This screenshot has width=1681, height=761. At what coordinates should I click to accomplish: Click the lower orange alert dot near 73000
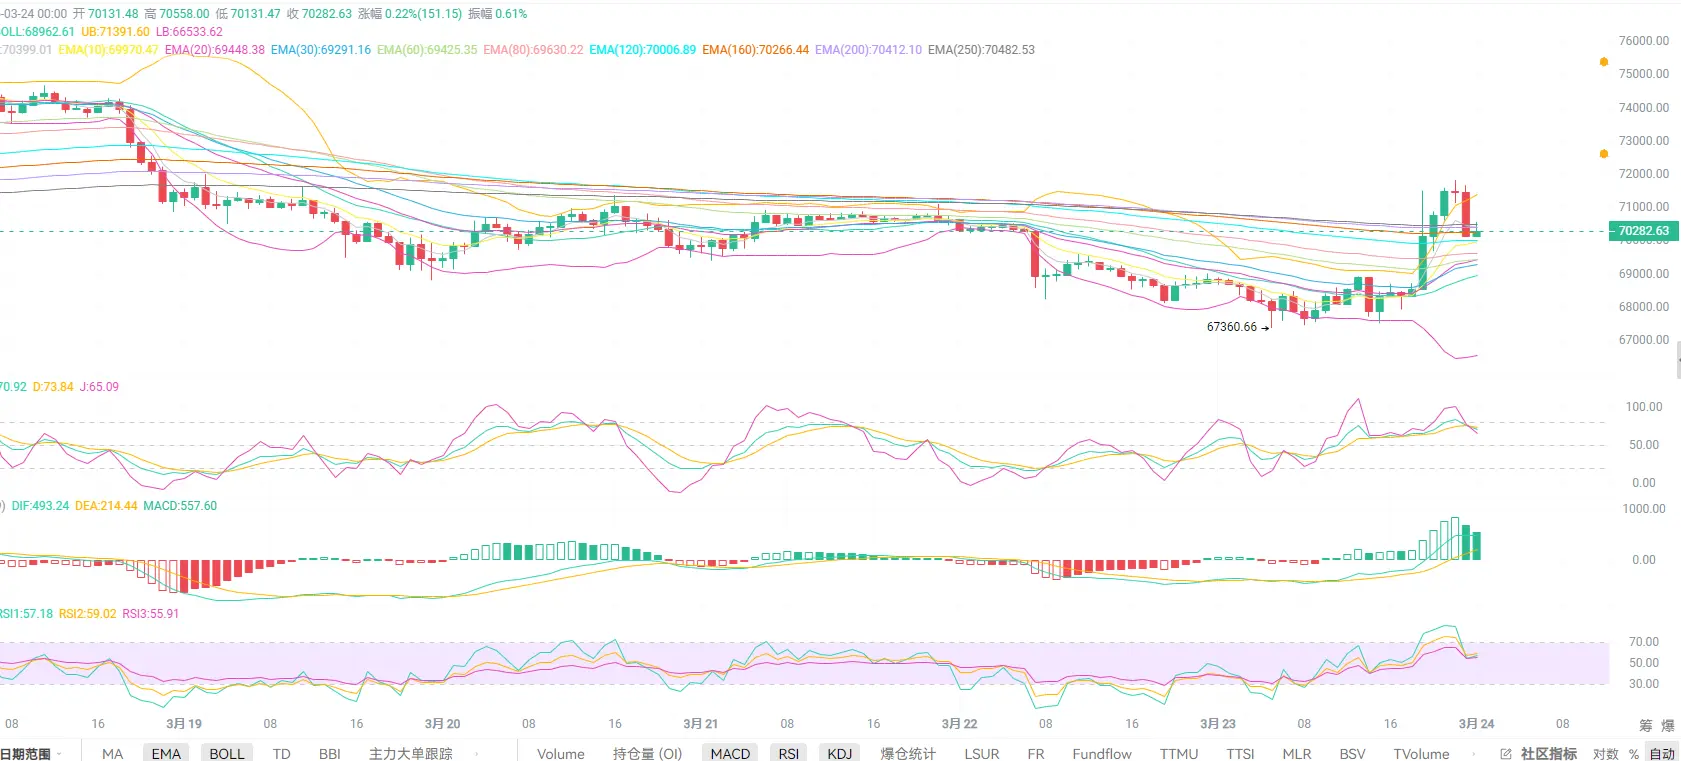tap(1604, 154)
